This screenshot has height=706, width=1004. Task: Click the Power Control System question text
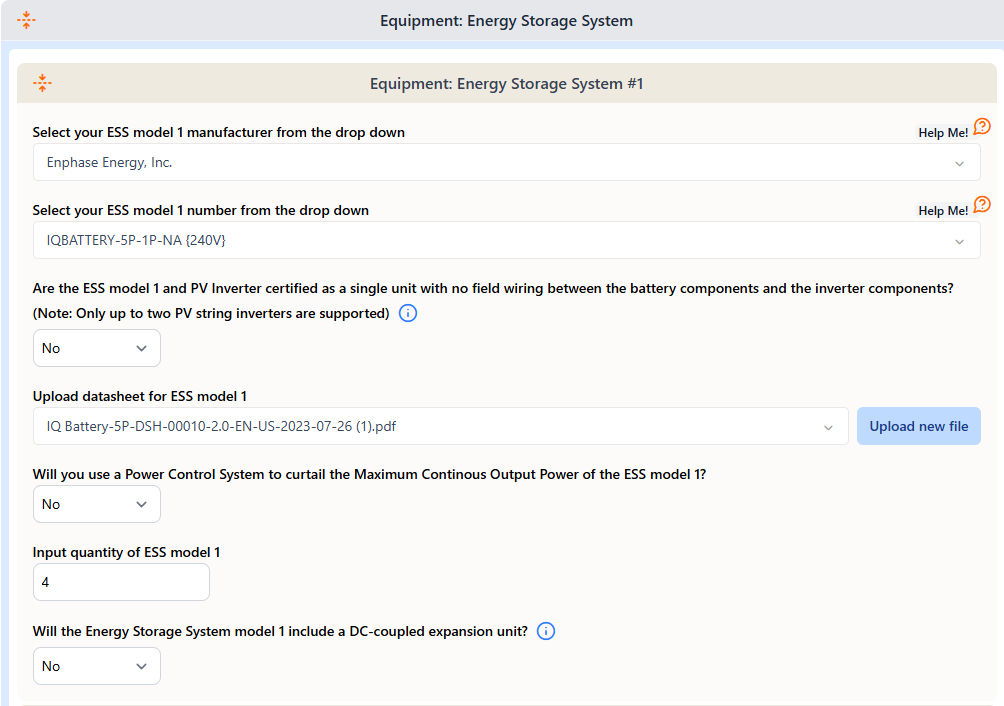(369, 474)
